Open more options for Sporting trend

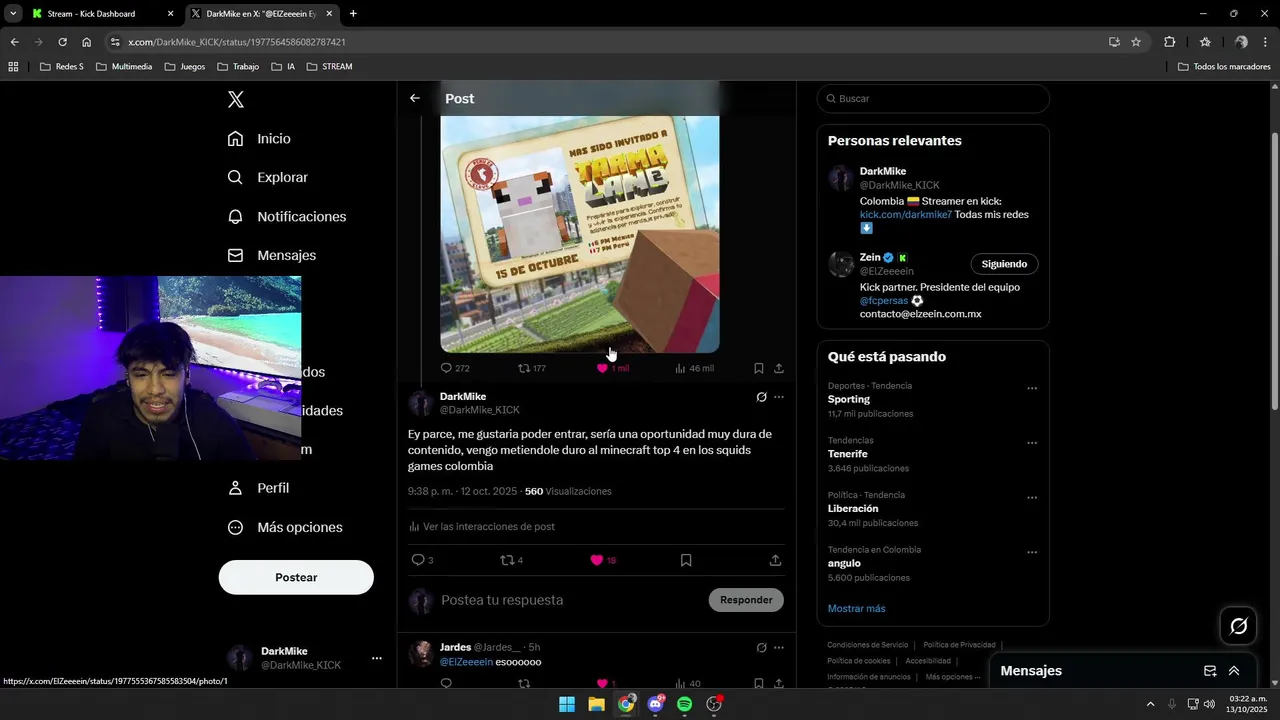pos(1032,389)
